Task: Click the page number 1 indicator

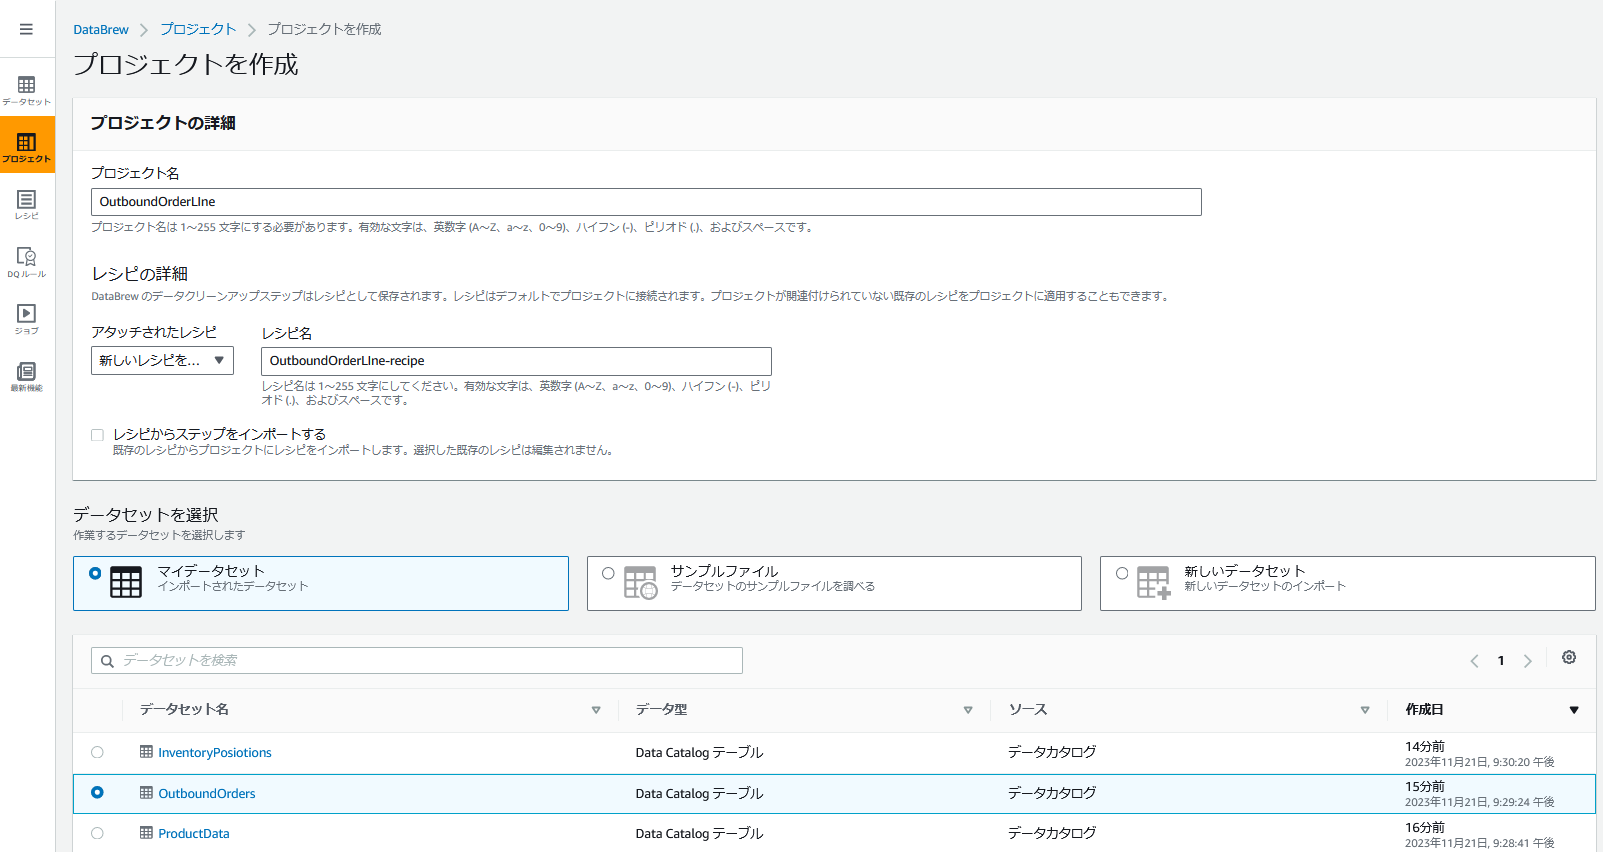Action: pos(1501,661)
